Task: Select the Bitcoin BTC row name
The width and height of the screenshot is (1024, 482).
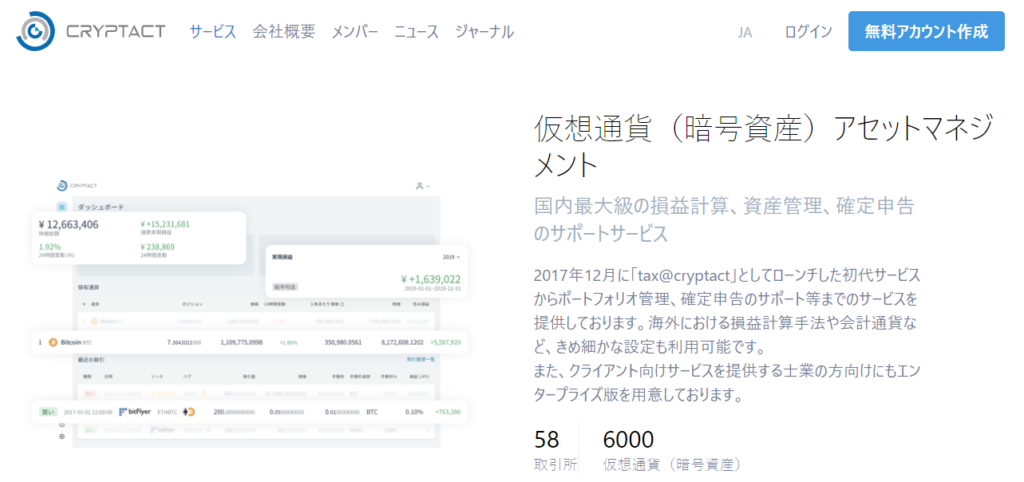Action: [78, 342]
